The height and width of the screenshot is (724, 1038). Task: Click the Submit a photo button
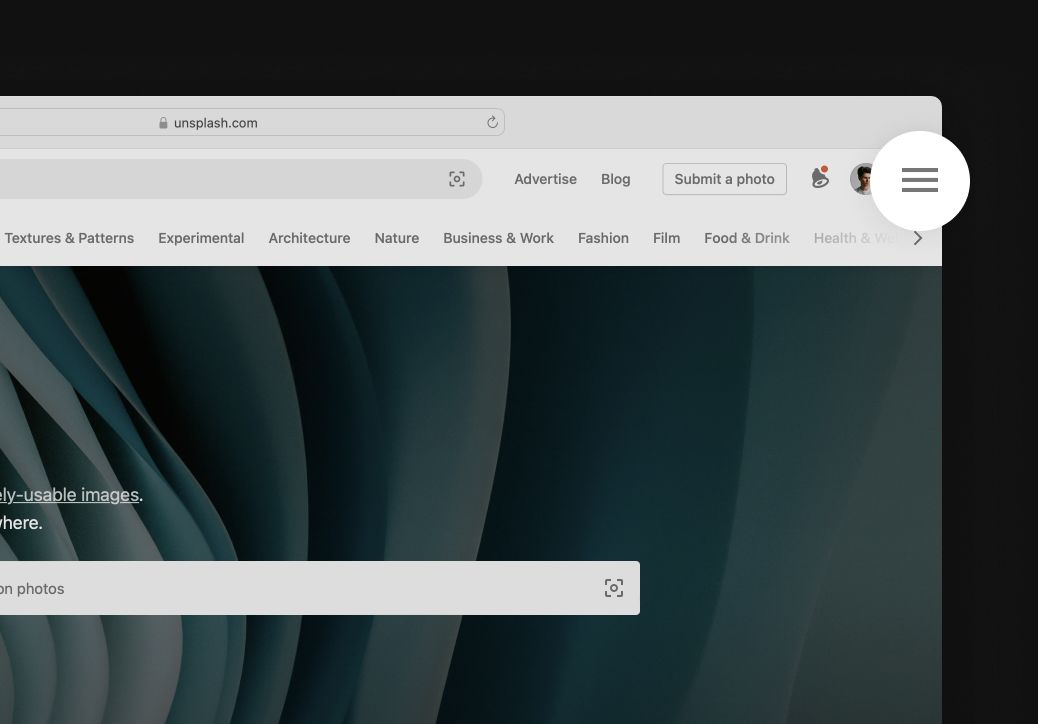click(724, 179)
